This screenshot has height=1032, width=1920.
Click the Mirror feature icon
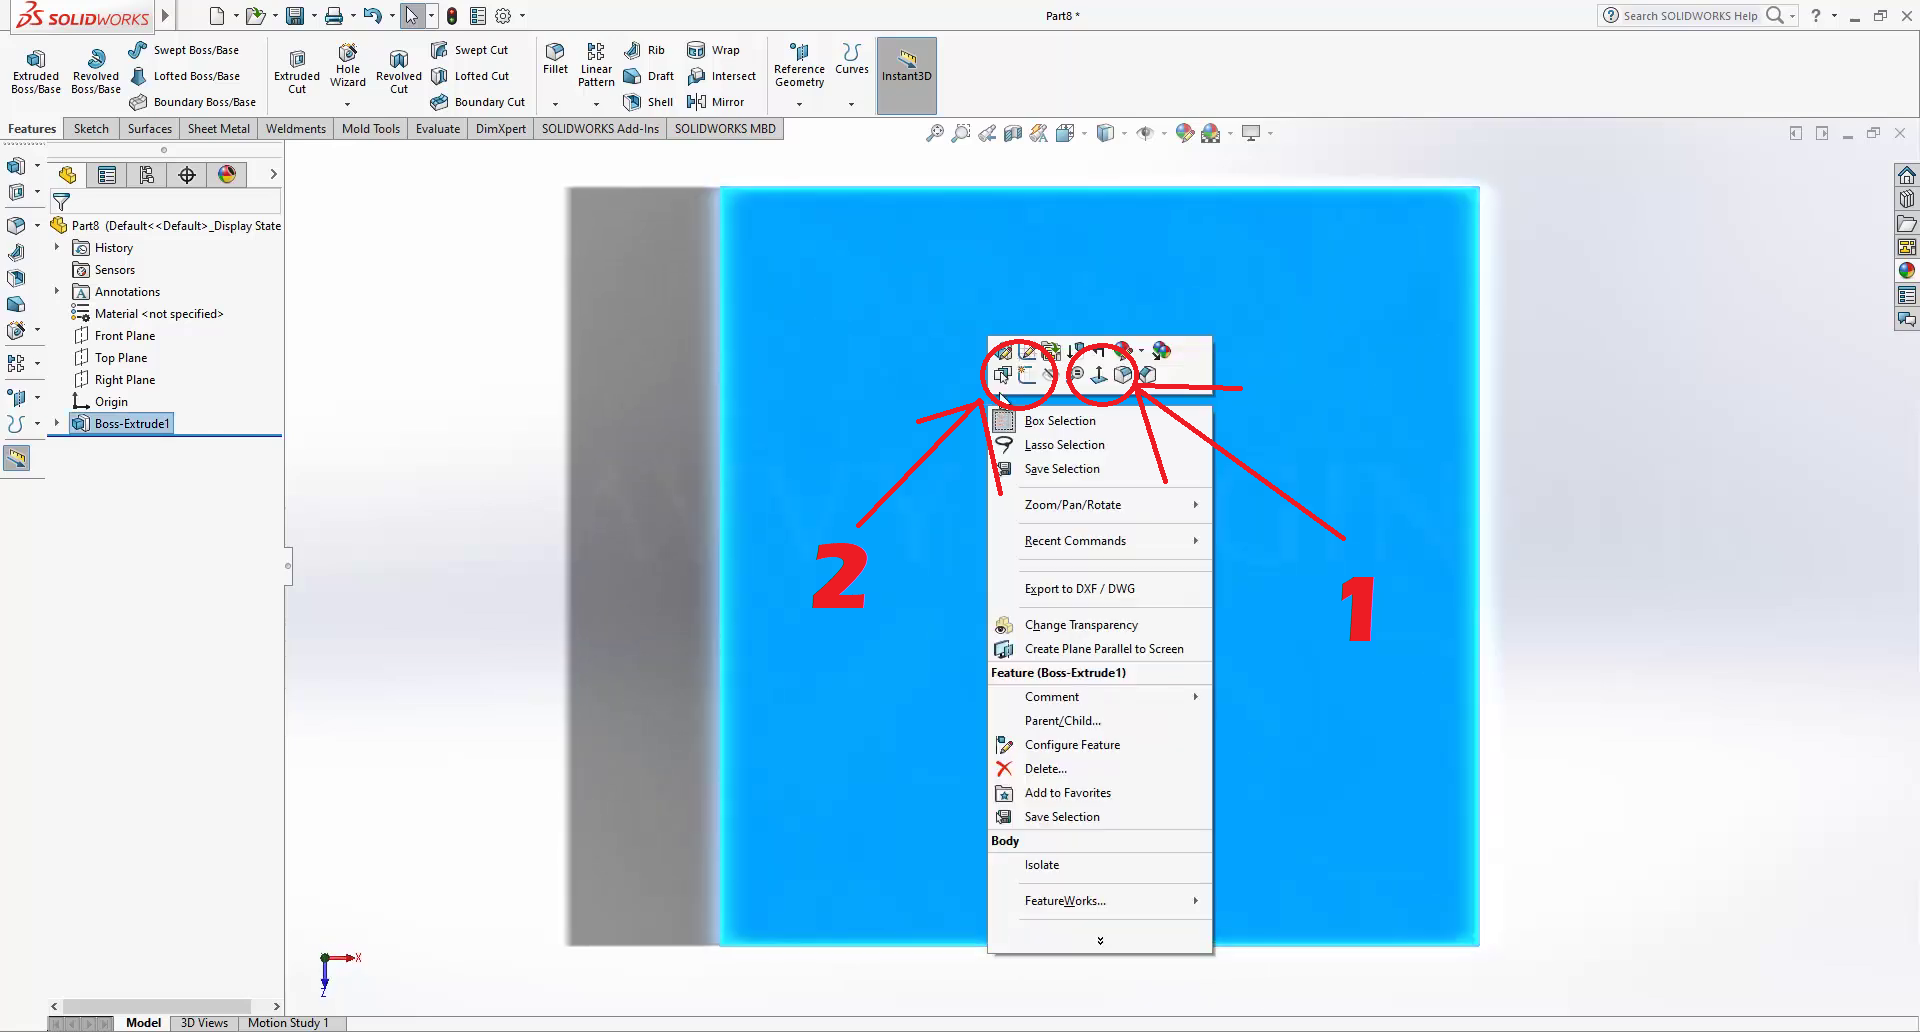coord(716,102)
